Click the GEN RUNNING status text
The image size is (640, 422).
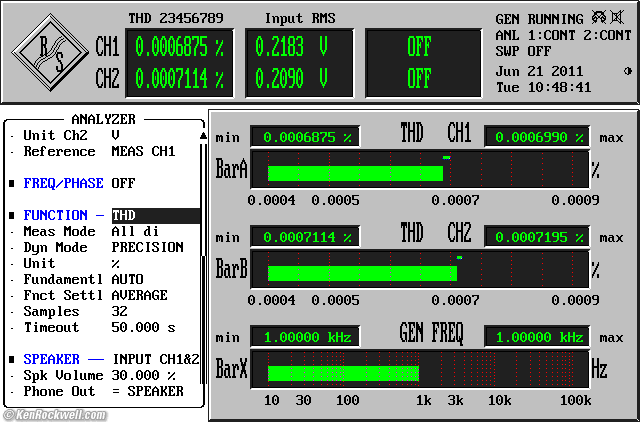click(x=540, y=19)
